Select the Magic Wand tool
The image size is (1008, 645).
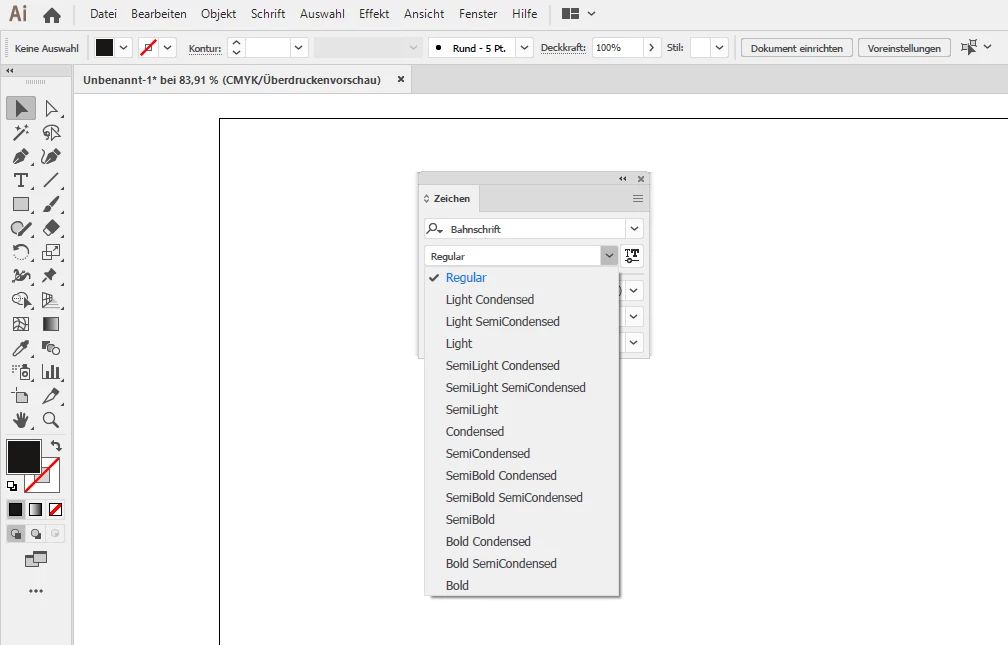(21, 132)
